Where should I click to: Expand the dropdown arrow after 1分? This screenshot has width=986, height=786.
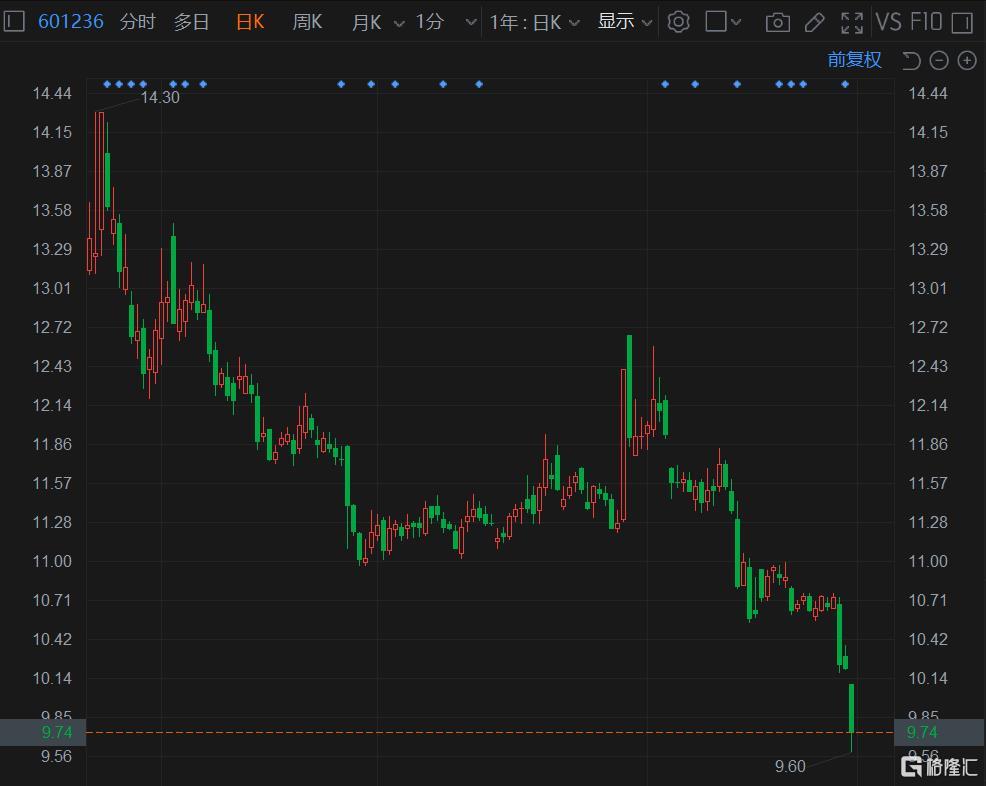click(470, 23)
